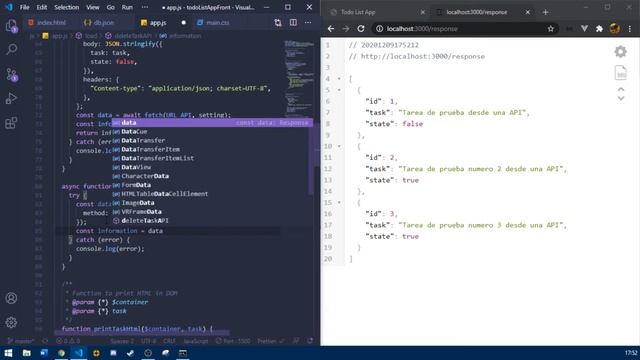Open the Selection menu in VS Code
Viewport: 640px width, 360px height.
67,7
